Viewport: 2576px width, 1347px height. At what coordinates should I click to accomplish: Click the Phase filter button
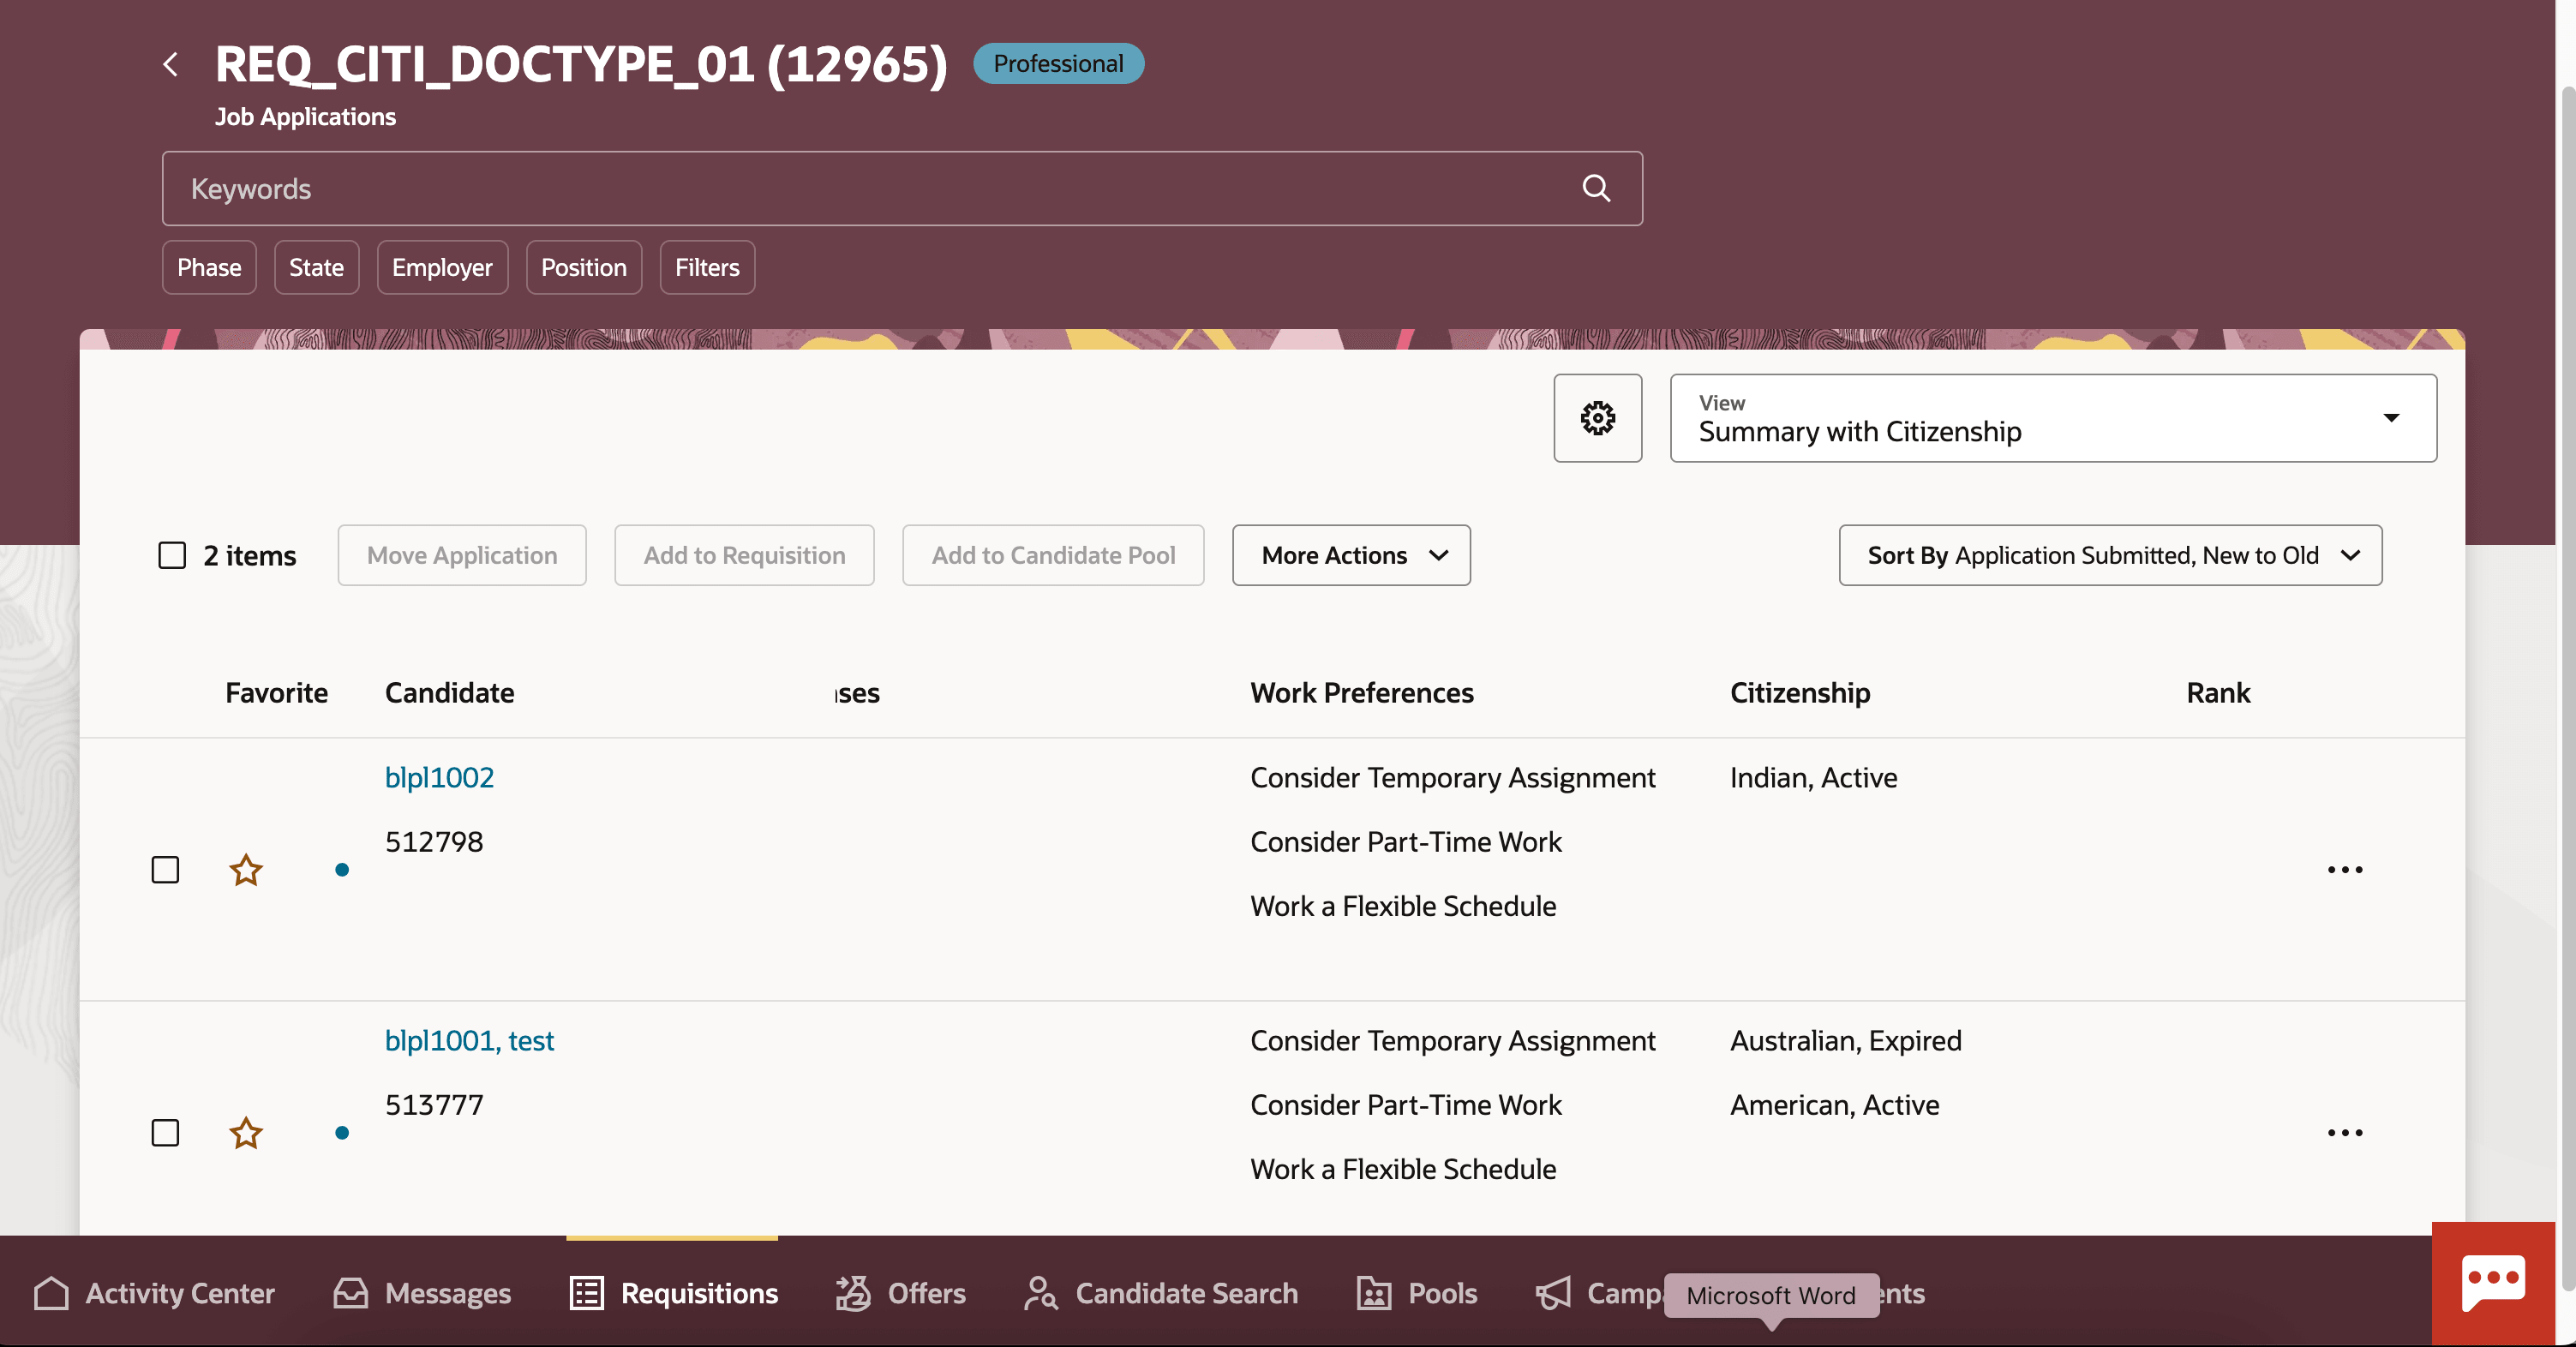point(209,267)
